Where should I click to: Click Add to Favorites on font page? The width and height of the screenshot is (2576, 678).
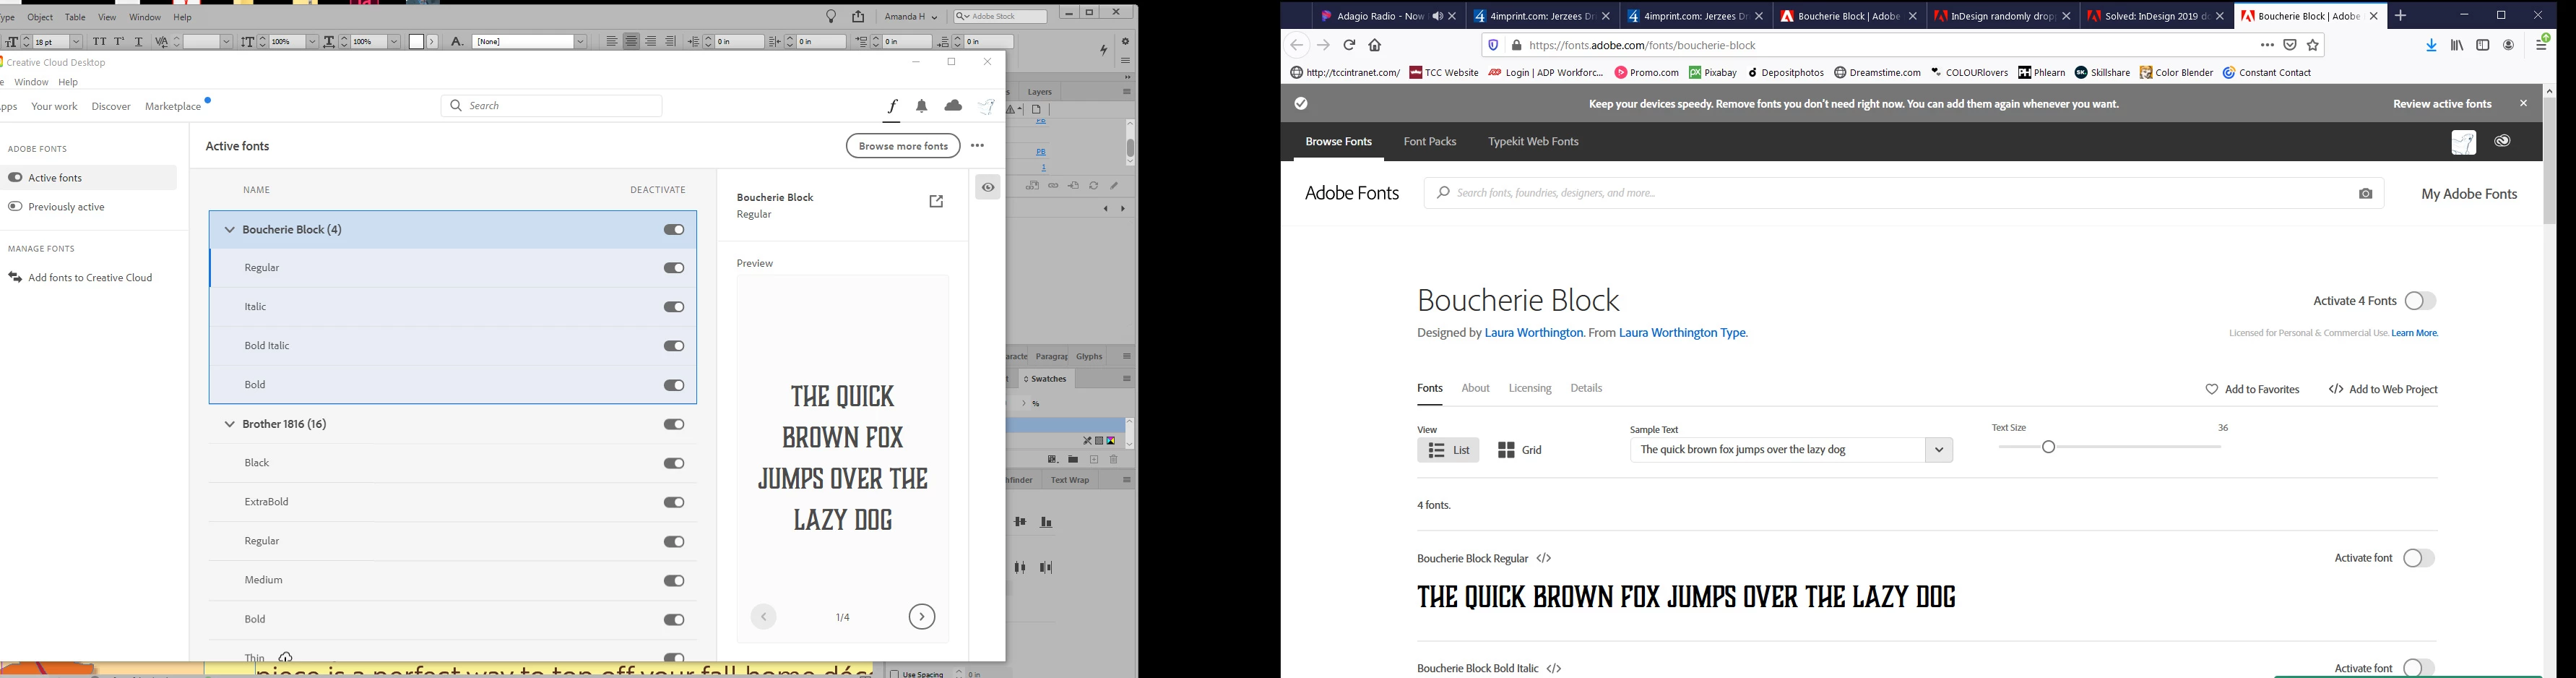2252,390
